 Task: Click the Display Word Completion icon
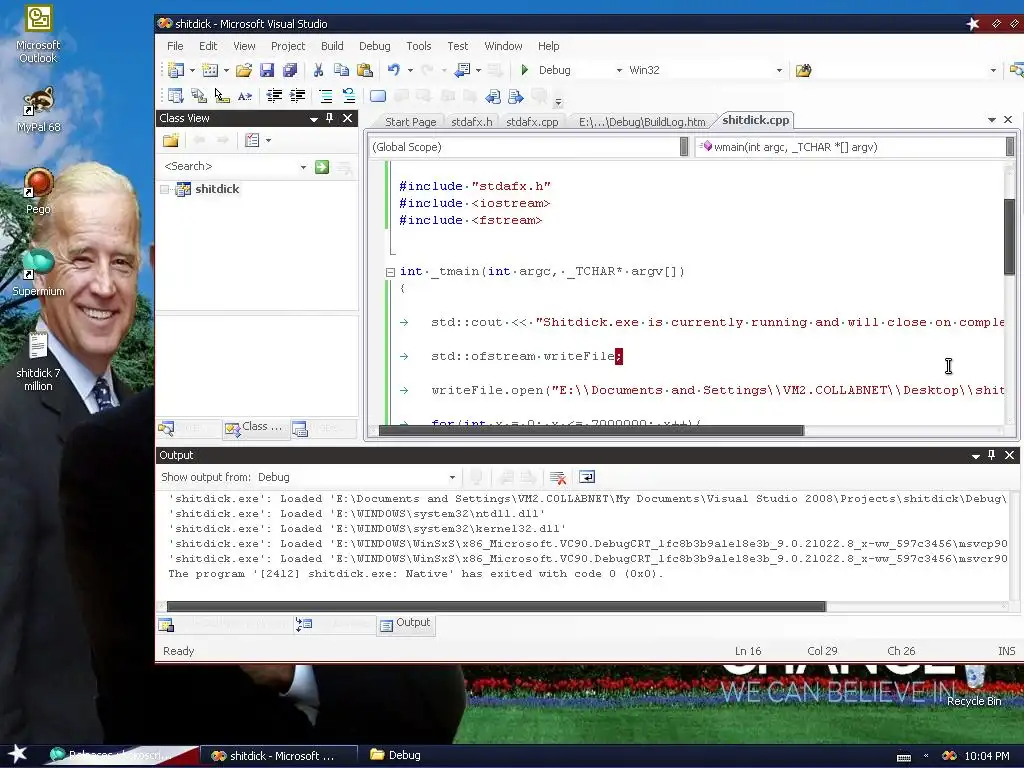245,96
